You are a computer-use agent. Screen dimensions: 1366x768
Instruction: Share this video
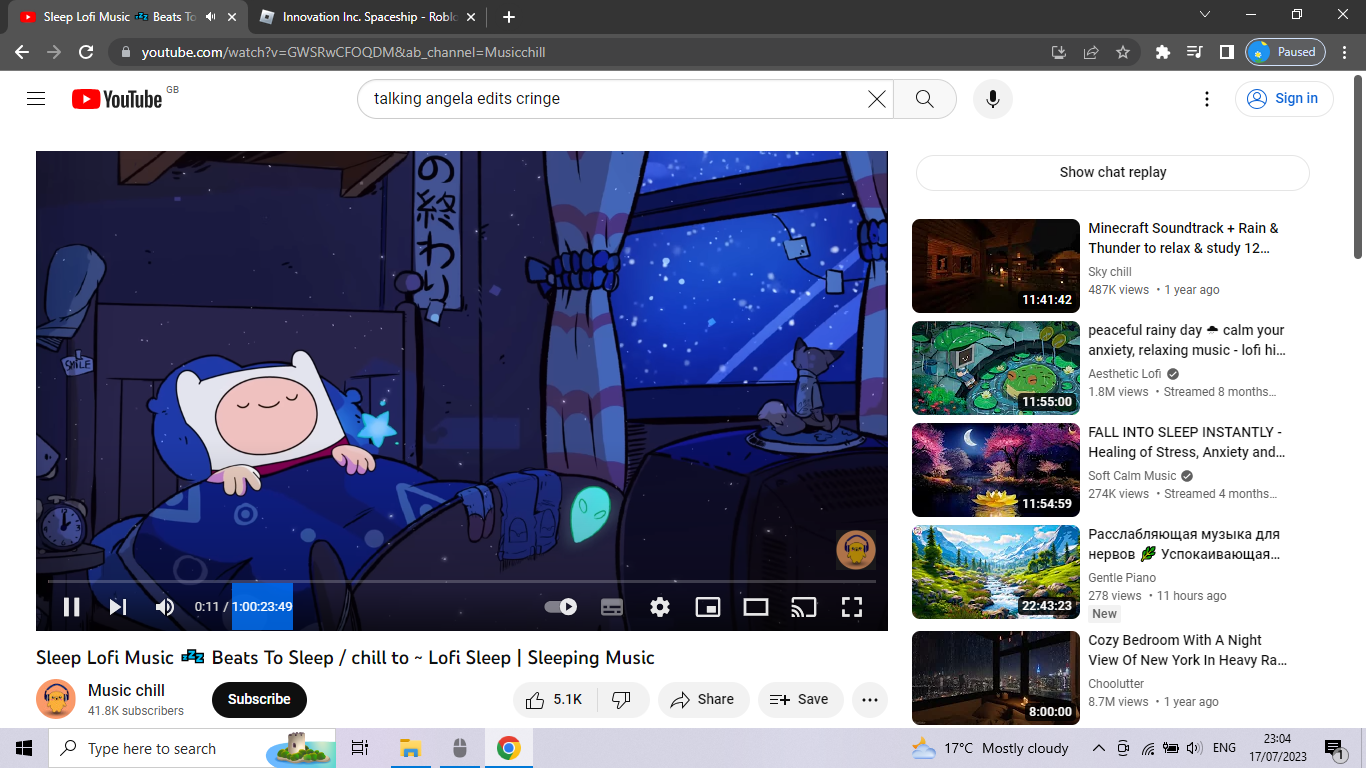(703, 699)
